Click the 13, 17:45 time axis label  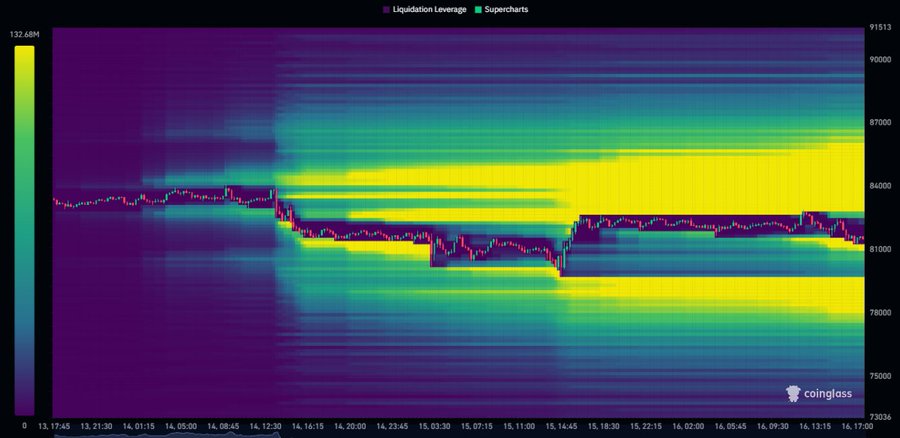[x=54, y=427]
